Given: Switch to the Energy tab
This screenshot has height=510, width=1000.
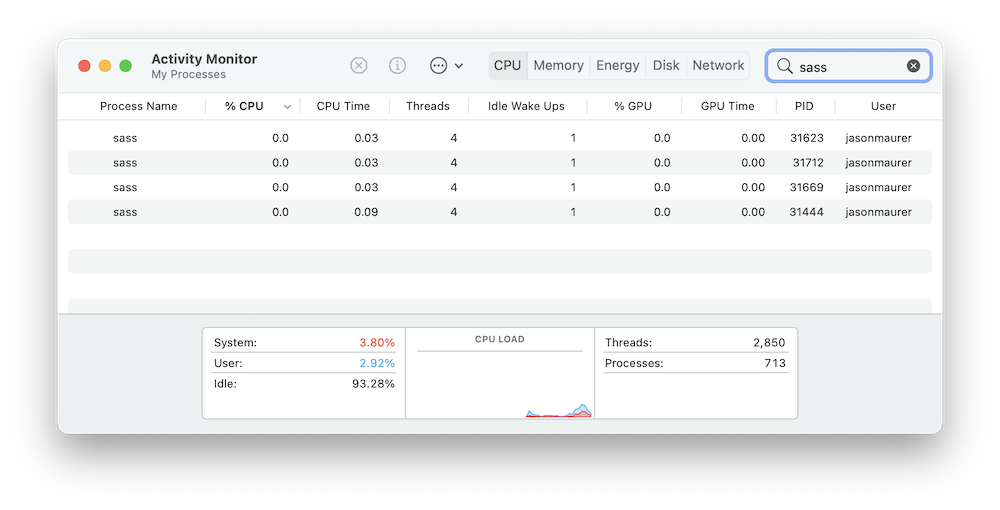Looking at the screenshot, I should [x=617, y=66].
